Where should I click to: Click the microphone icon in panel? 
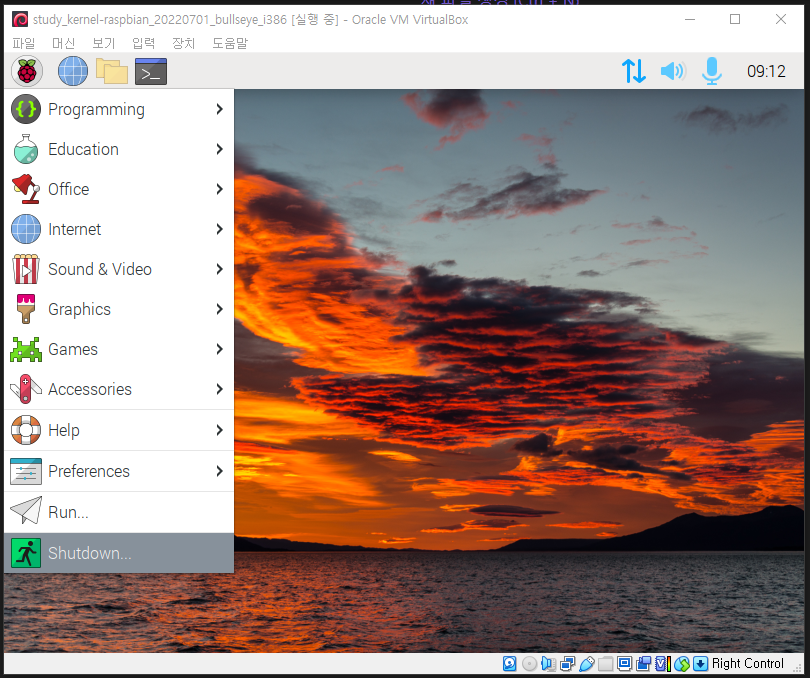[x=712, y=71]
